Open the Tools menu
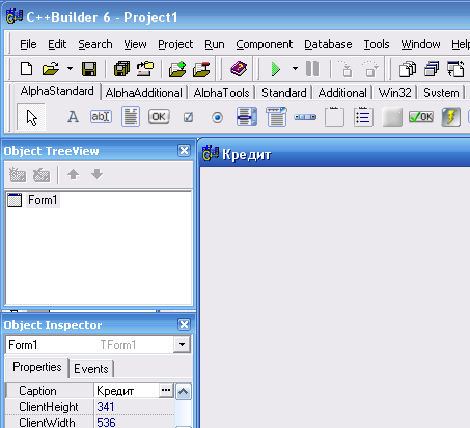470x428 pixels. [376, 44]
